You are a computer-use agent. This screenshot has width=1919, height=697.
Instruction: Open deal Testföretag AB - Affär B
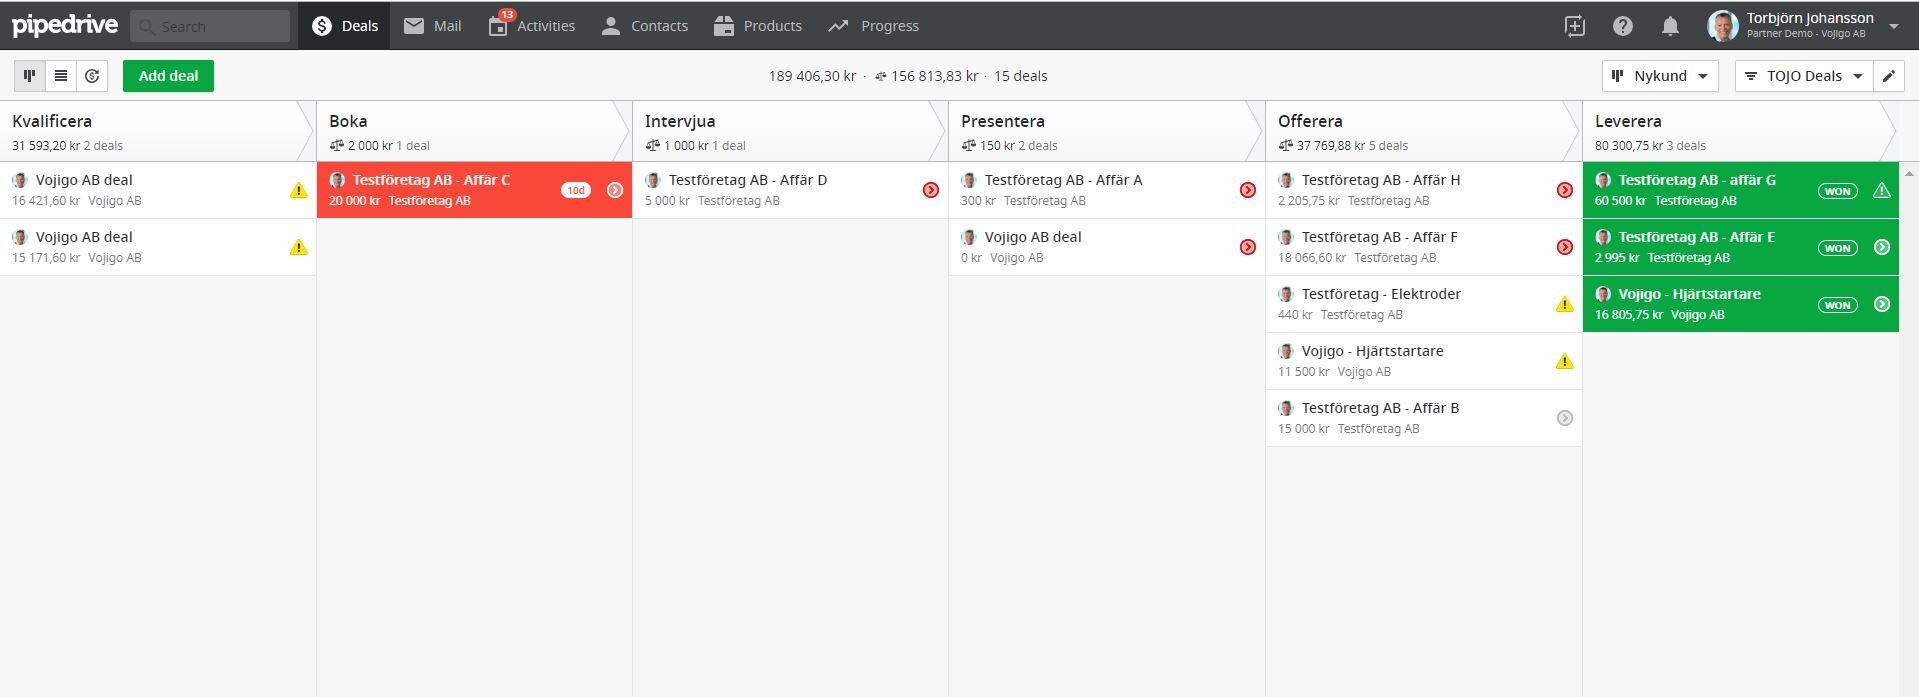pos(1380,408)
